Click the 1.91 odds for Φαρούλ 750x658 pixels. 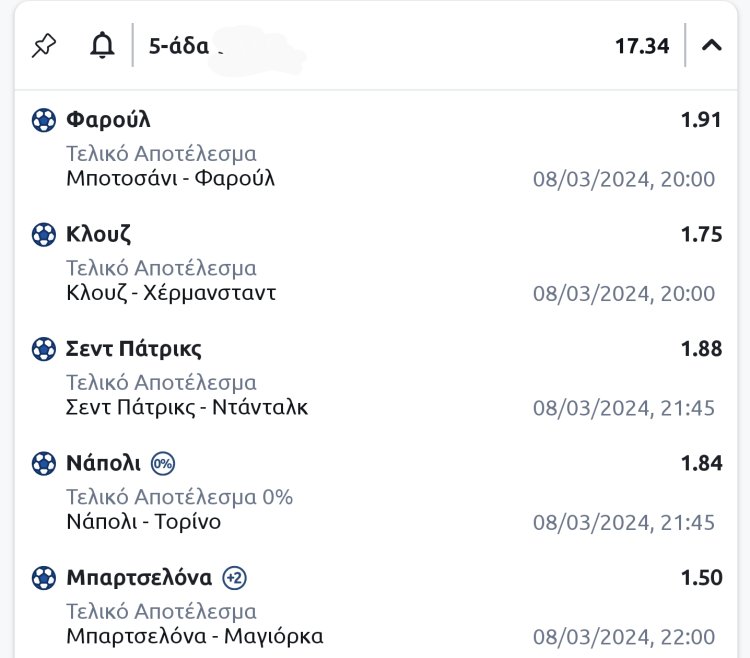click(701, 120)
